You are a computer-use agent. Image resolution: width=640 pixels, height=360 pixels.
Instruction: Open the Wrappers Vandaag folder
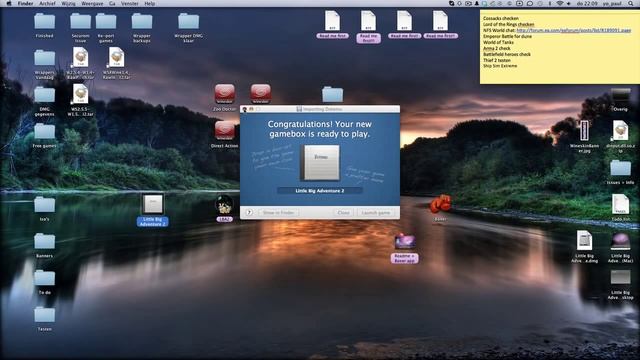(x=44, y=58)
